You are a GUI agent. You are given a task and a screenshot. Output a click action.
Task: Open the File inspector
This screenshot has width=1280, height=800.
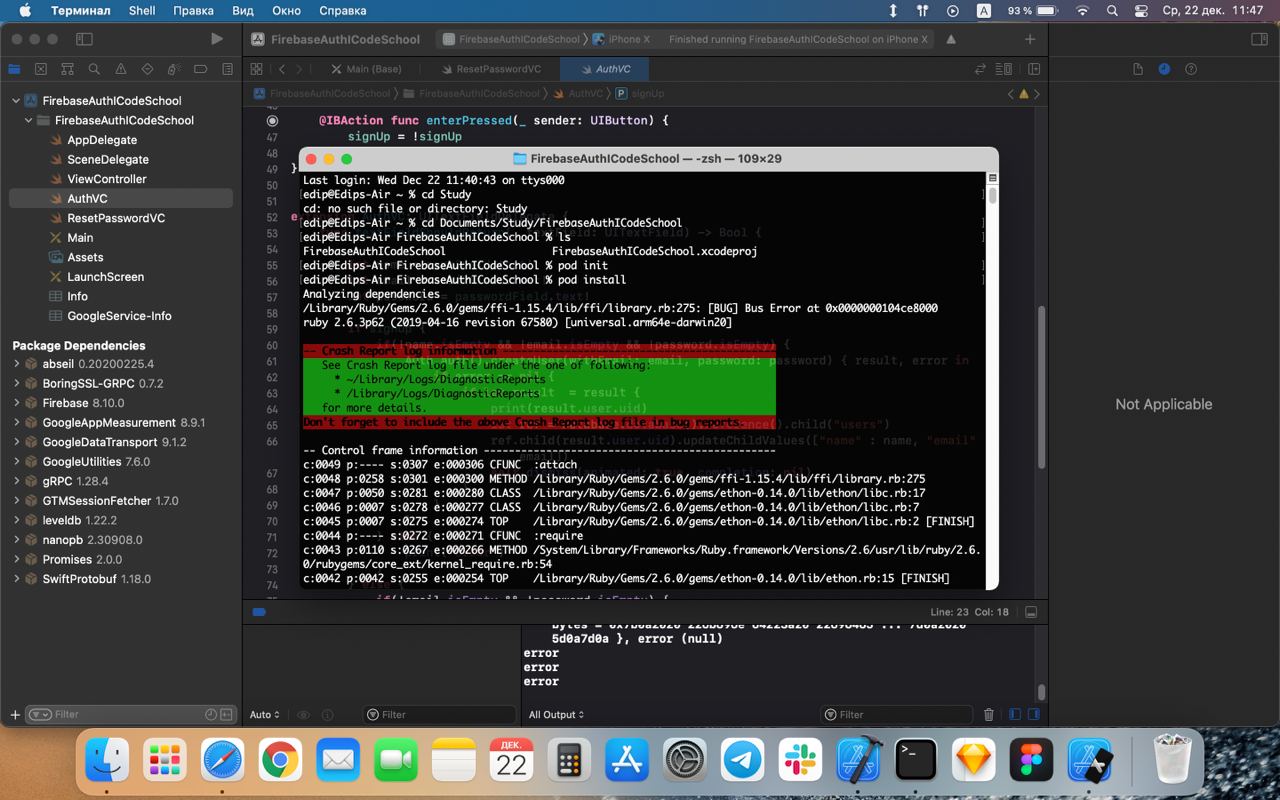point(1138,69)
